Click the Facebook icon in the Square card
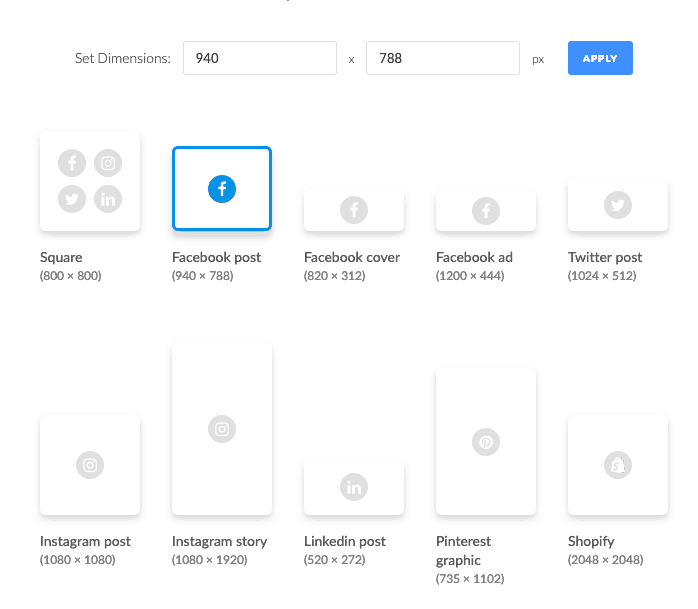This screenshot has height=609, width=698. 72,163
